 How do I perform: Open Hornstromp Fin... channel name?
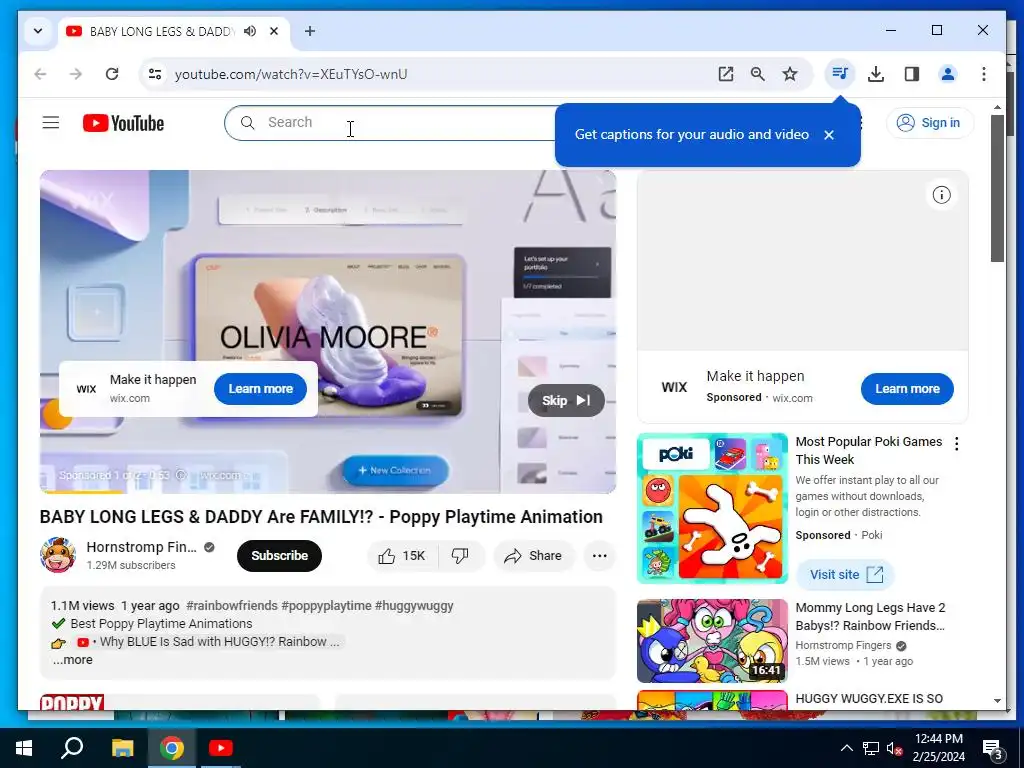click(141, 547)
